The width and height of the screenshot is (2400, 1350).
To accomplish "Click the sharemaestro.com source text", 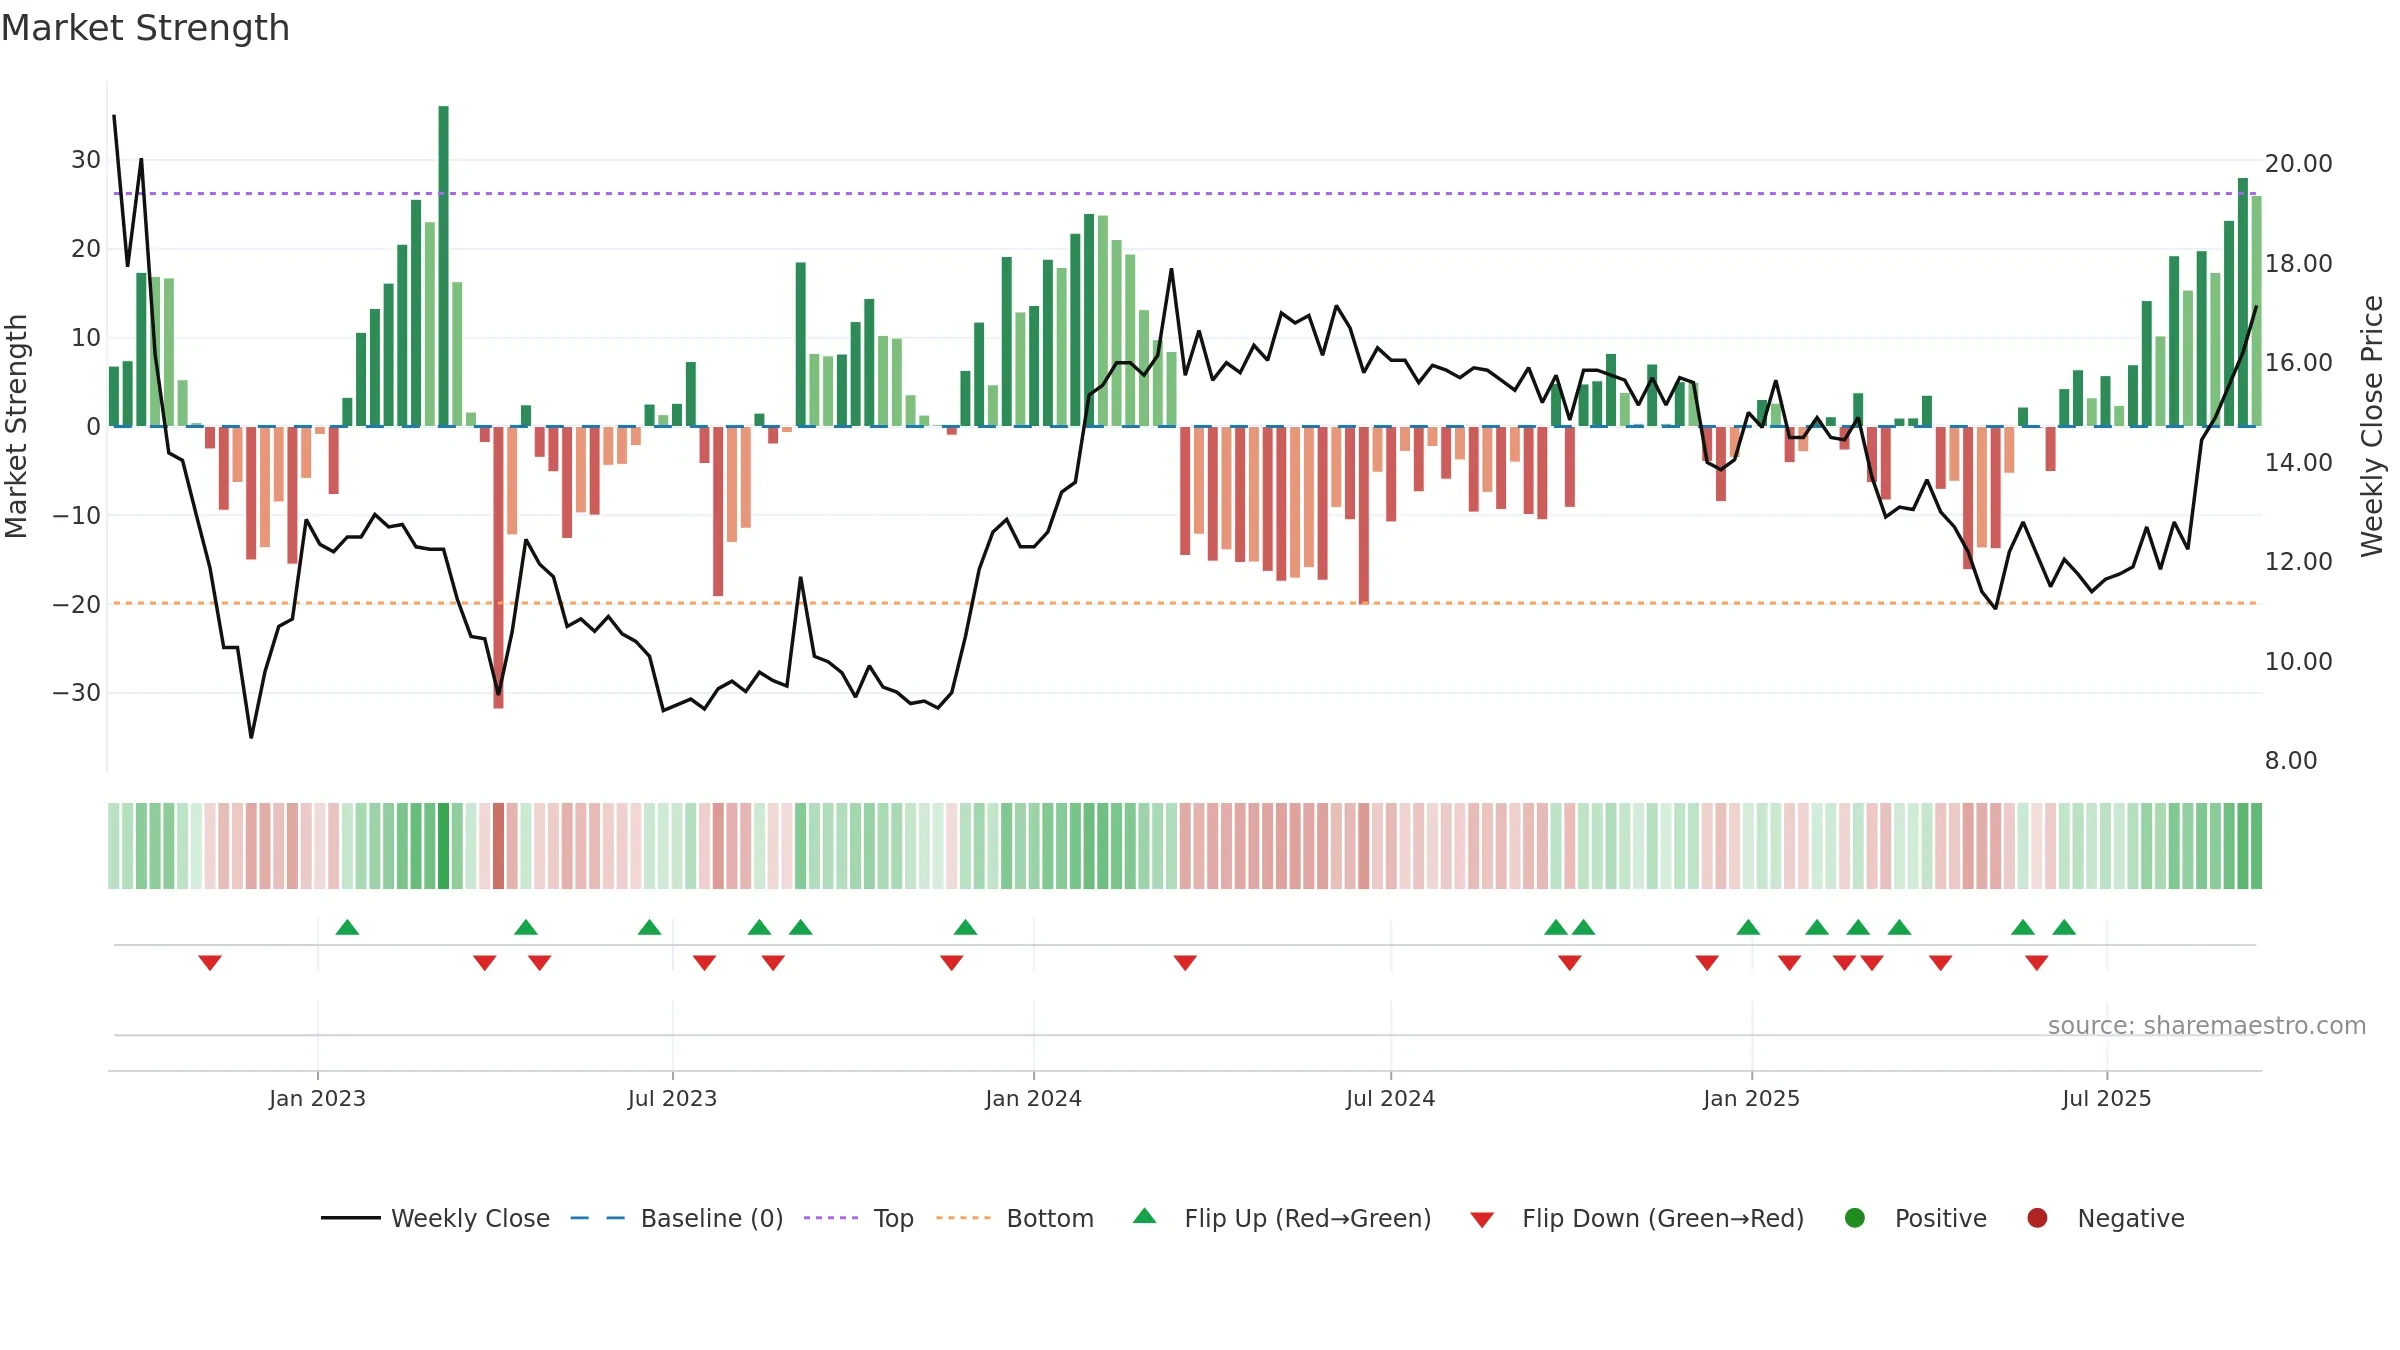I will pyautogui.click(x=2206, y=1025).
